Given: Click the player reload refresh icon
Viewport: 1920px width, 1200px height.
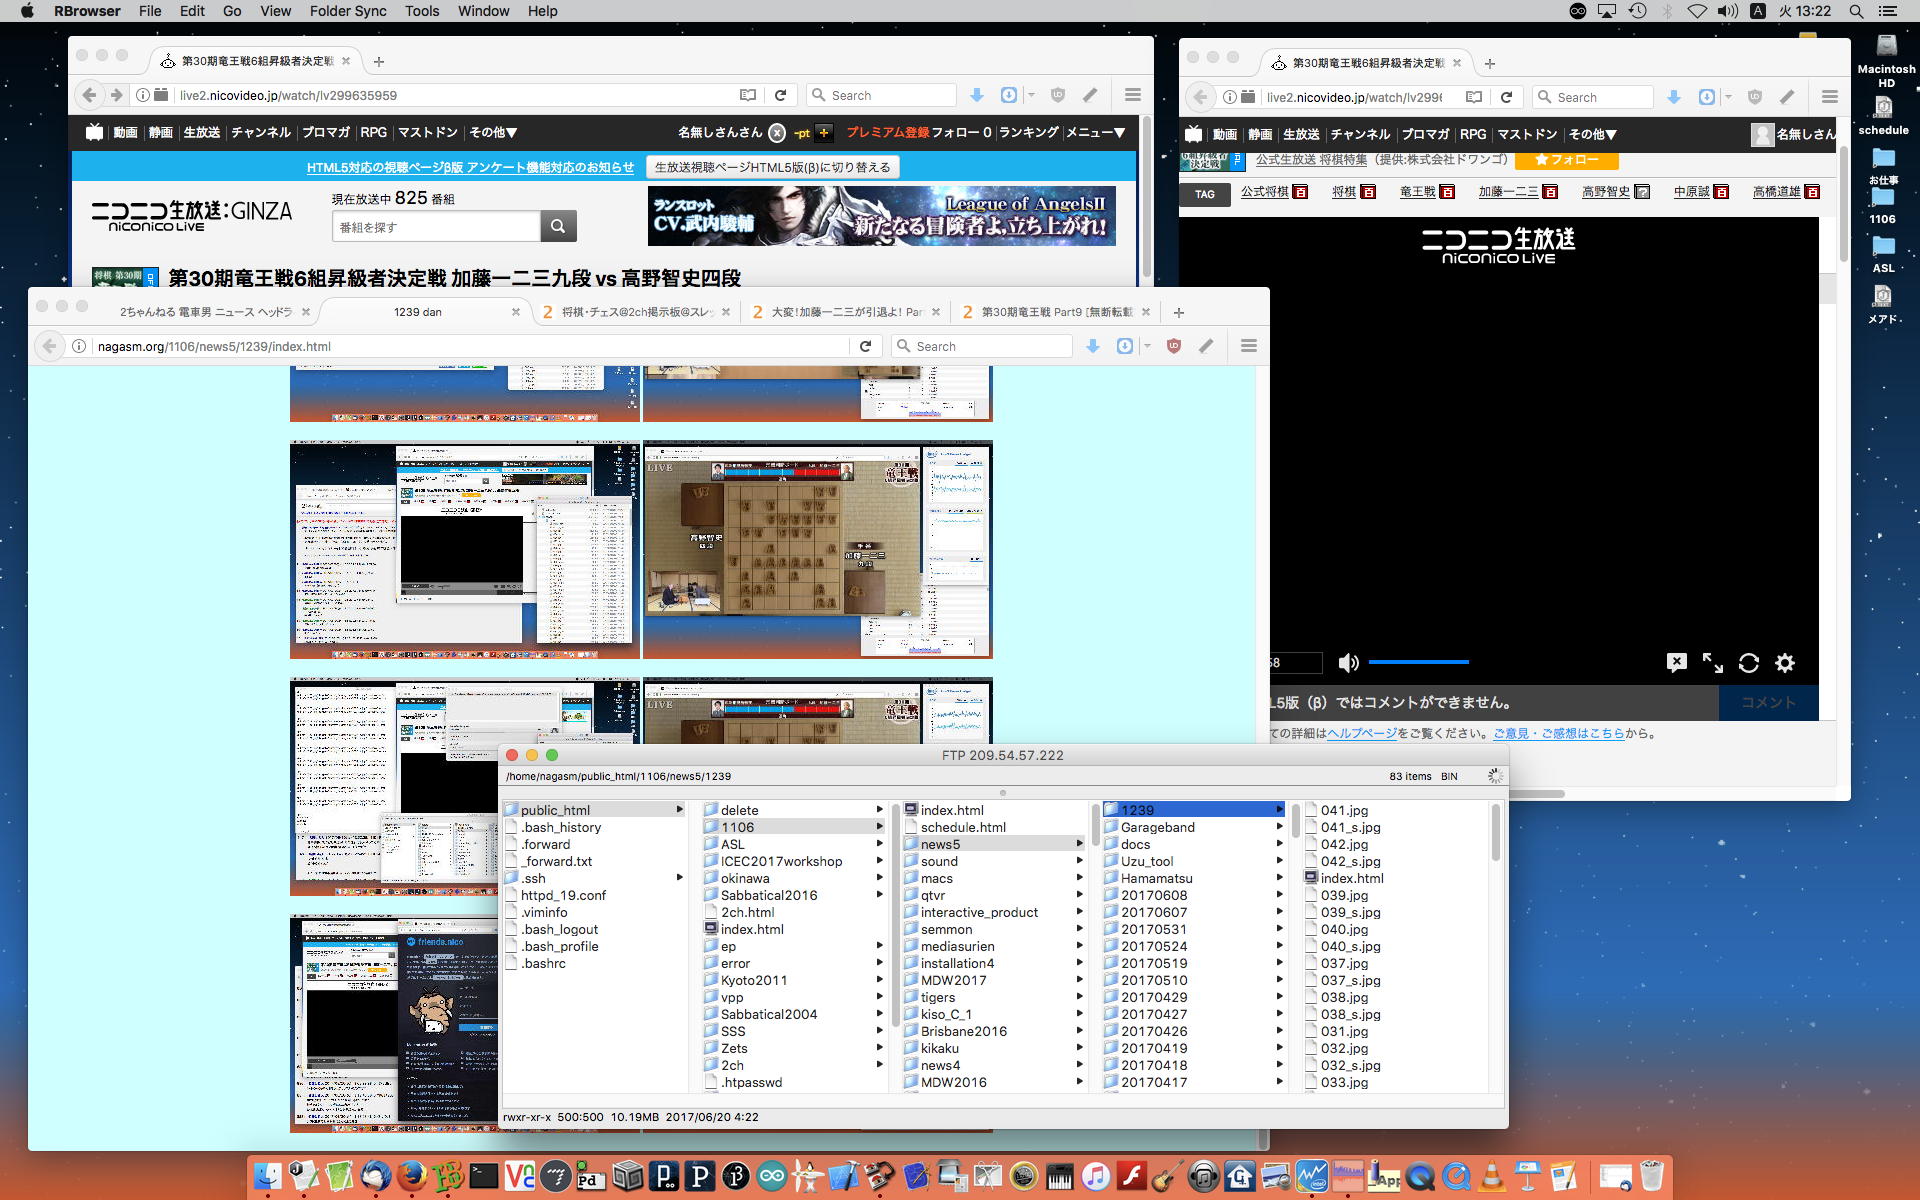Looking at the screenshot, I should tap(1748, 663).
